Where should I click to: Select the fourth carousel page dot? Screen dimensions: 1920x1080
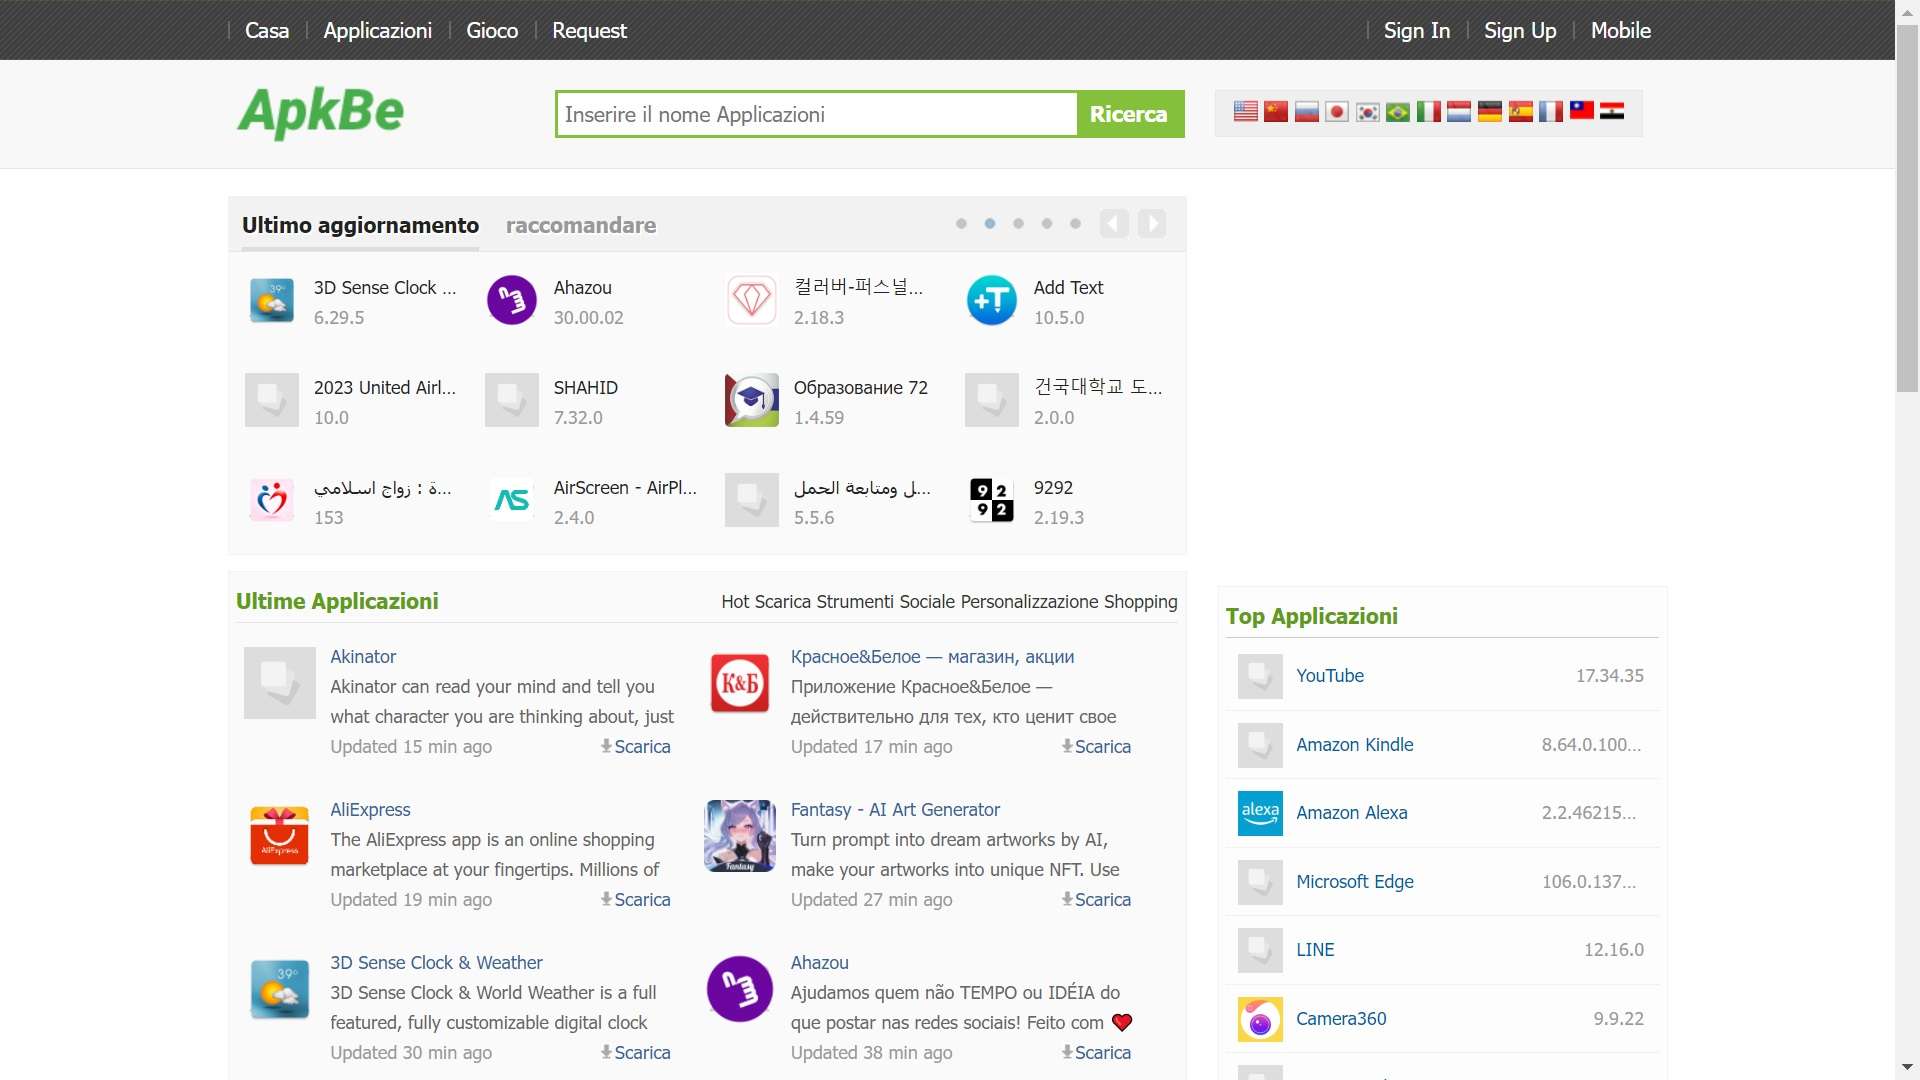pos(1047,224)
